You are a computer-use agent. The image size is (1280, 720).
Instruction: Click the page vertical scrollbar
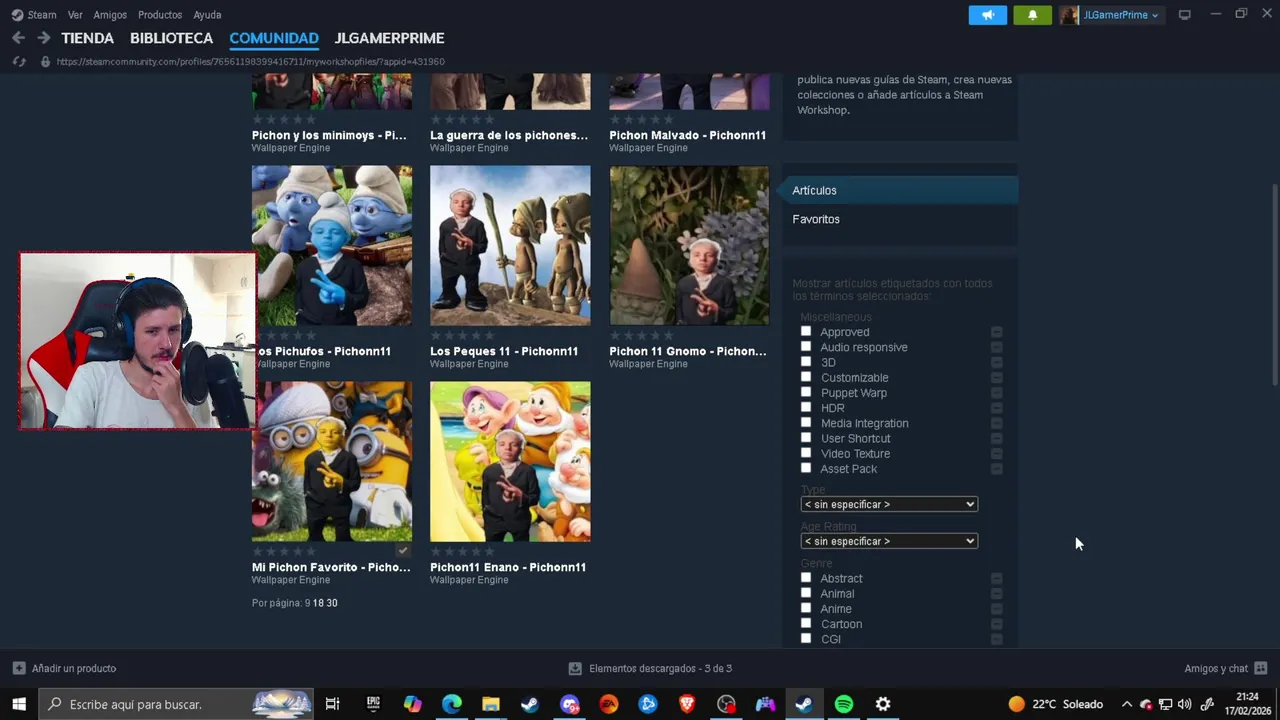pyautogui.click(x=1274, y=285)
